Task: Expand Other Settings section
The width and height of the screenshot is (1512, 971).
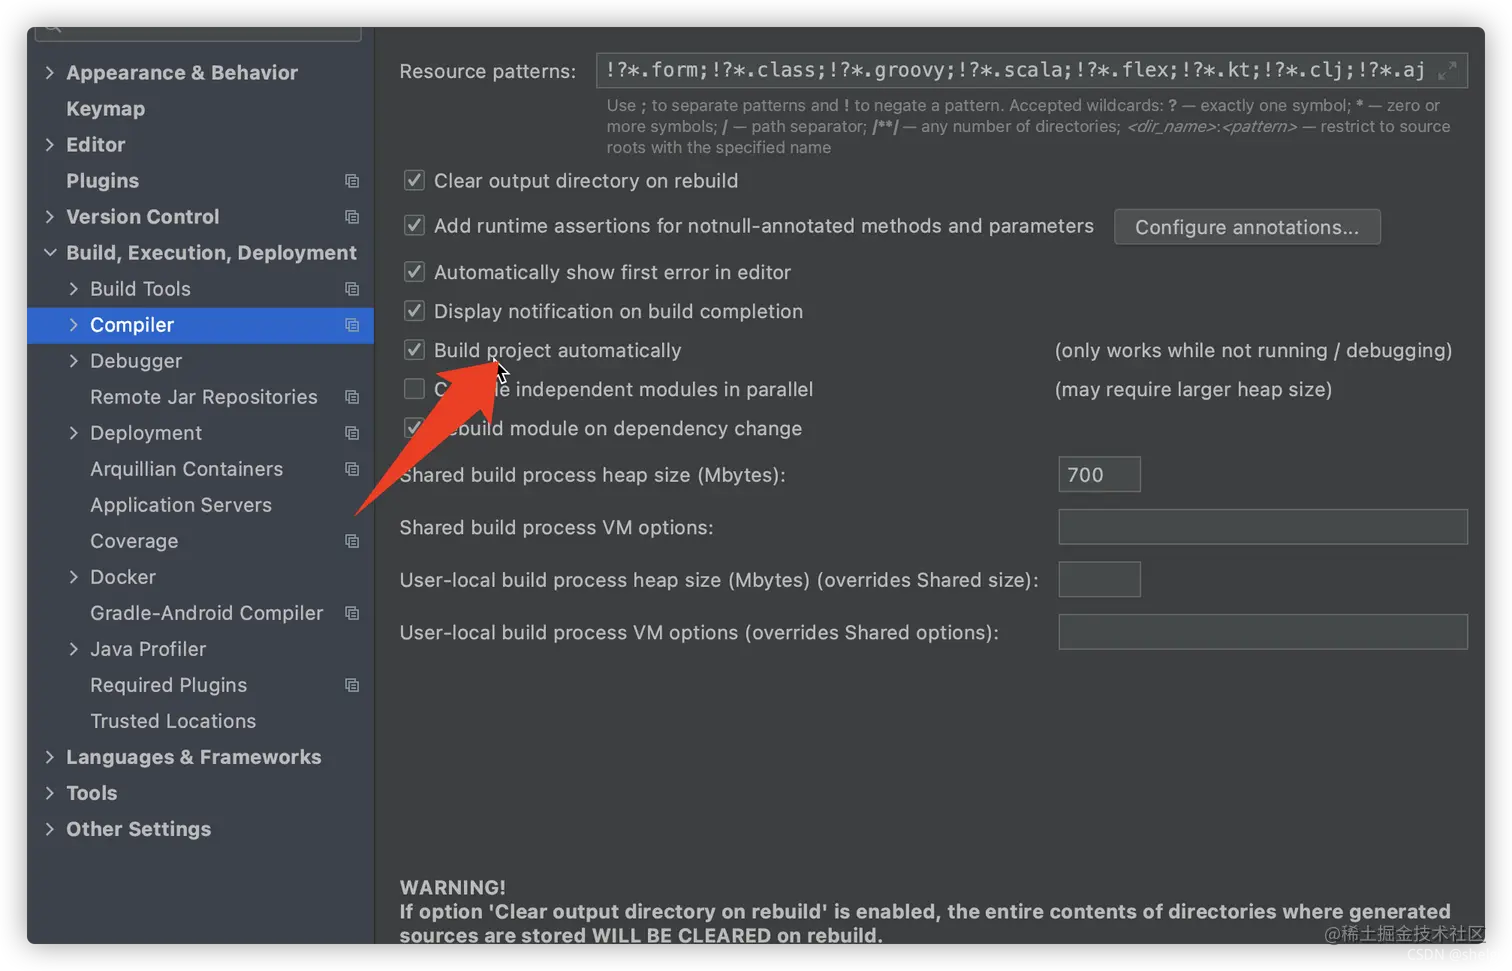Action: pos(49,829)
